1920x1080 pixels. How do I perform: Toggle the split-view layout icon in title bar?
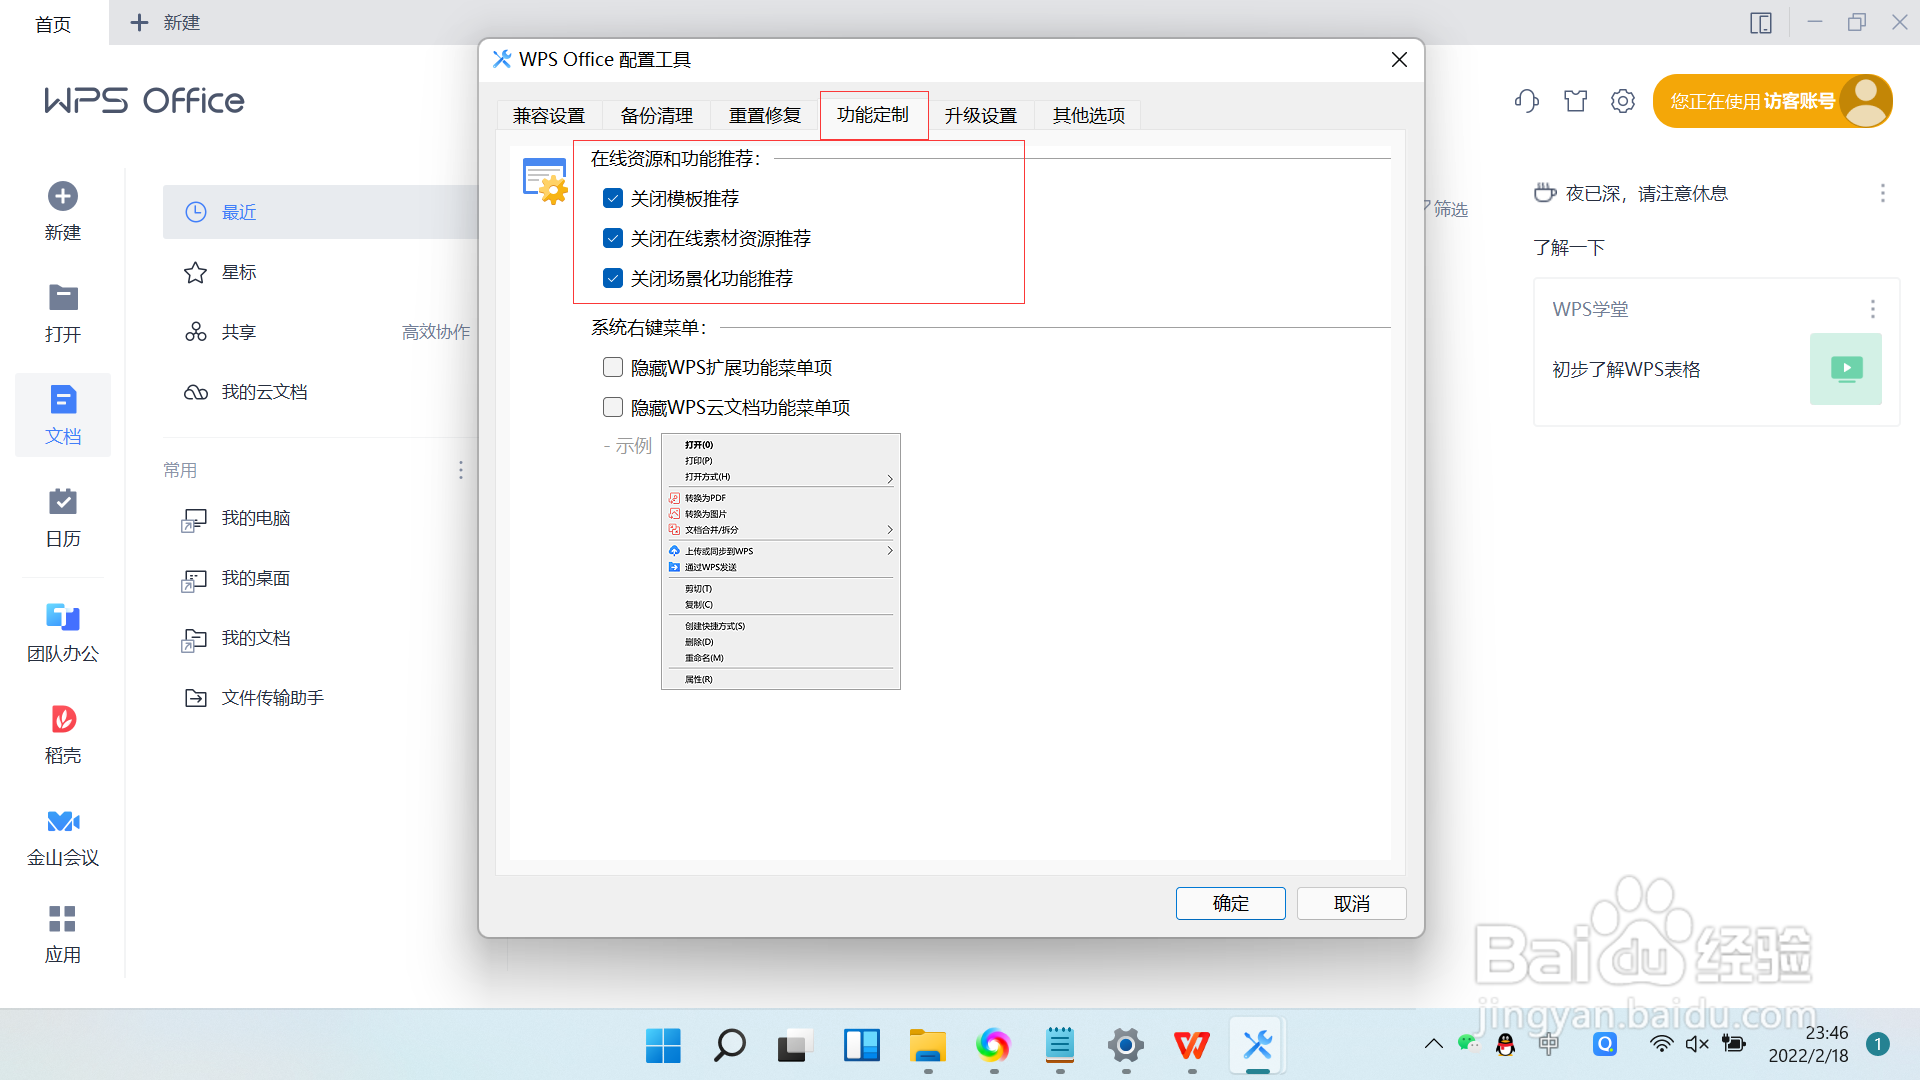(x=1761, y=23)
